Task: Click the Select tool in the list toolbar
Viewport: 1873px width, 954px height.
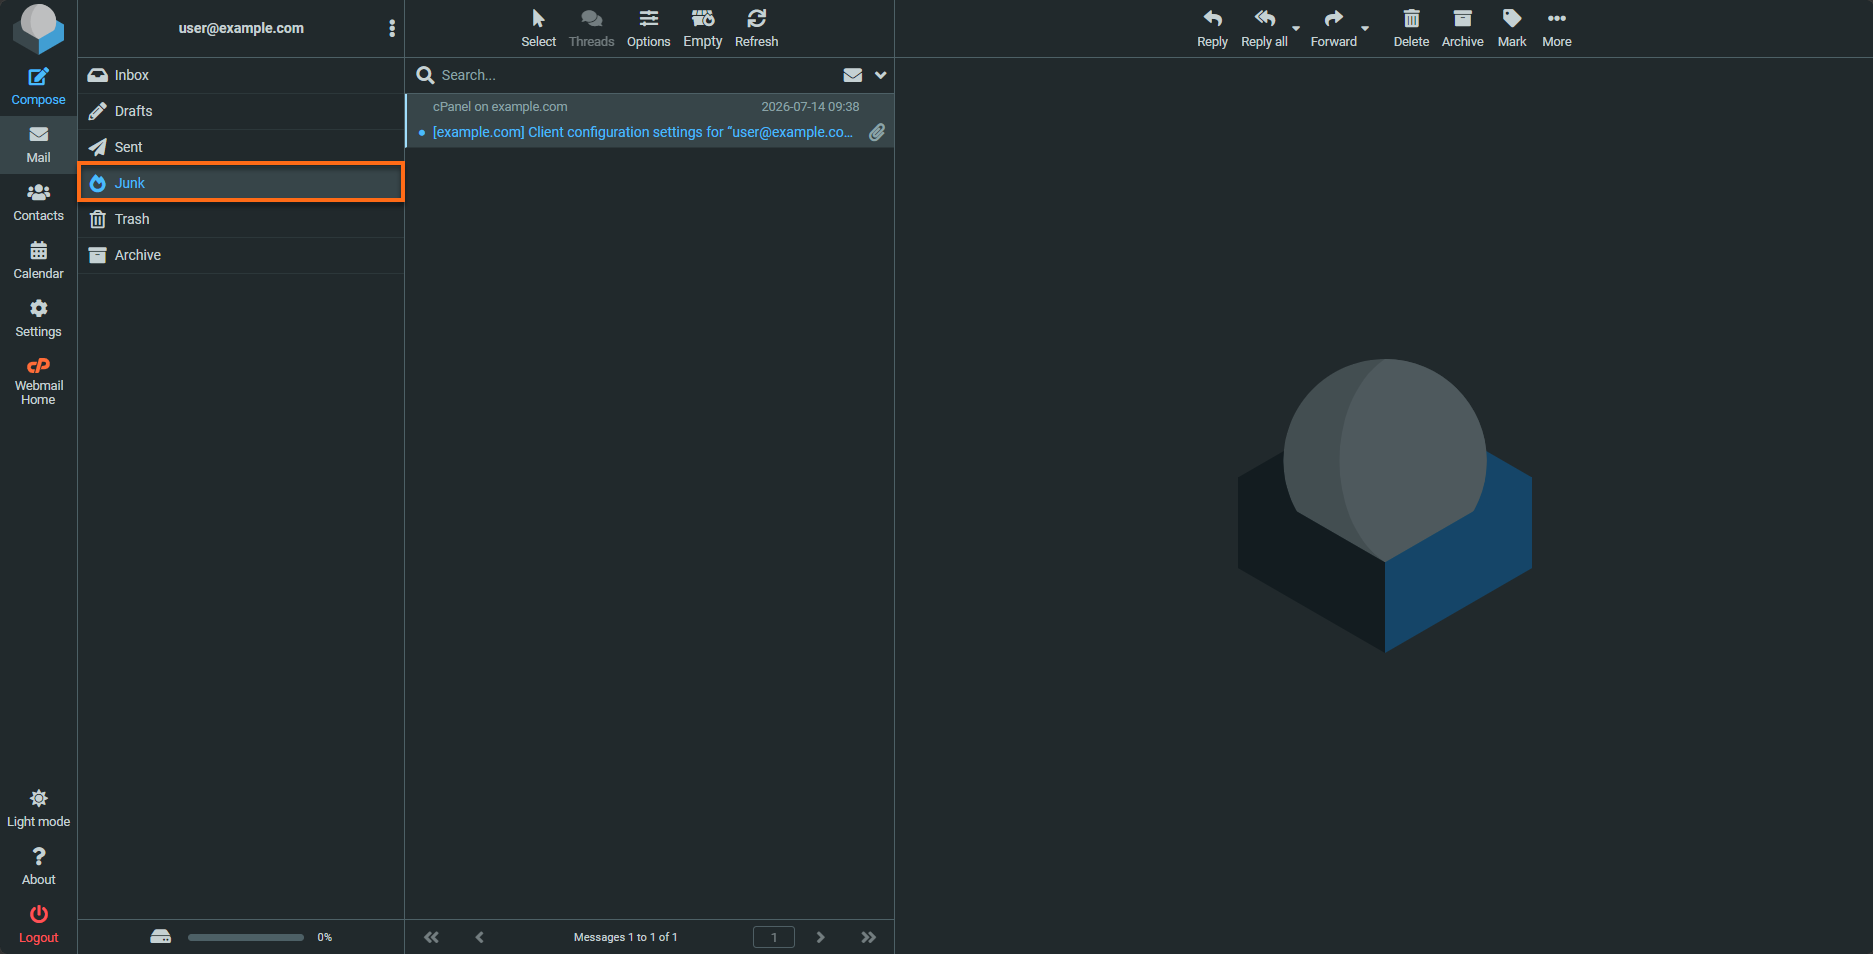Action: (538, 28)
